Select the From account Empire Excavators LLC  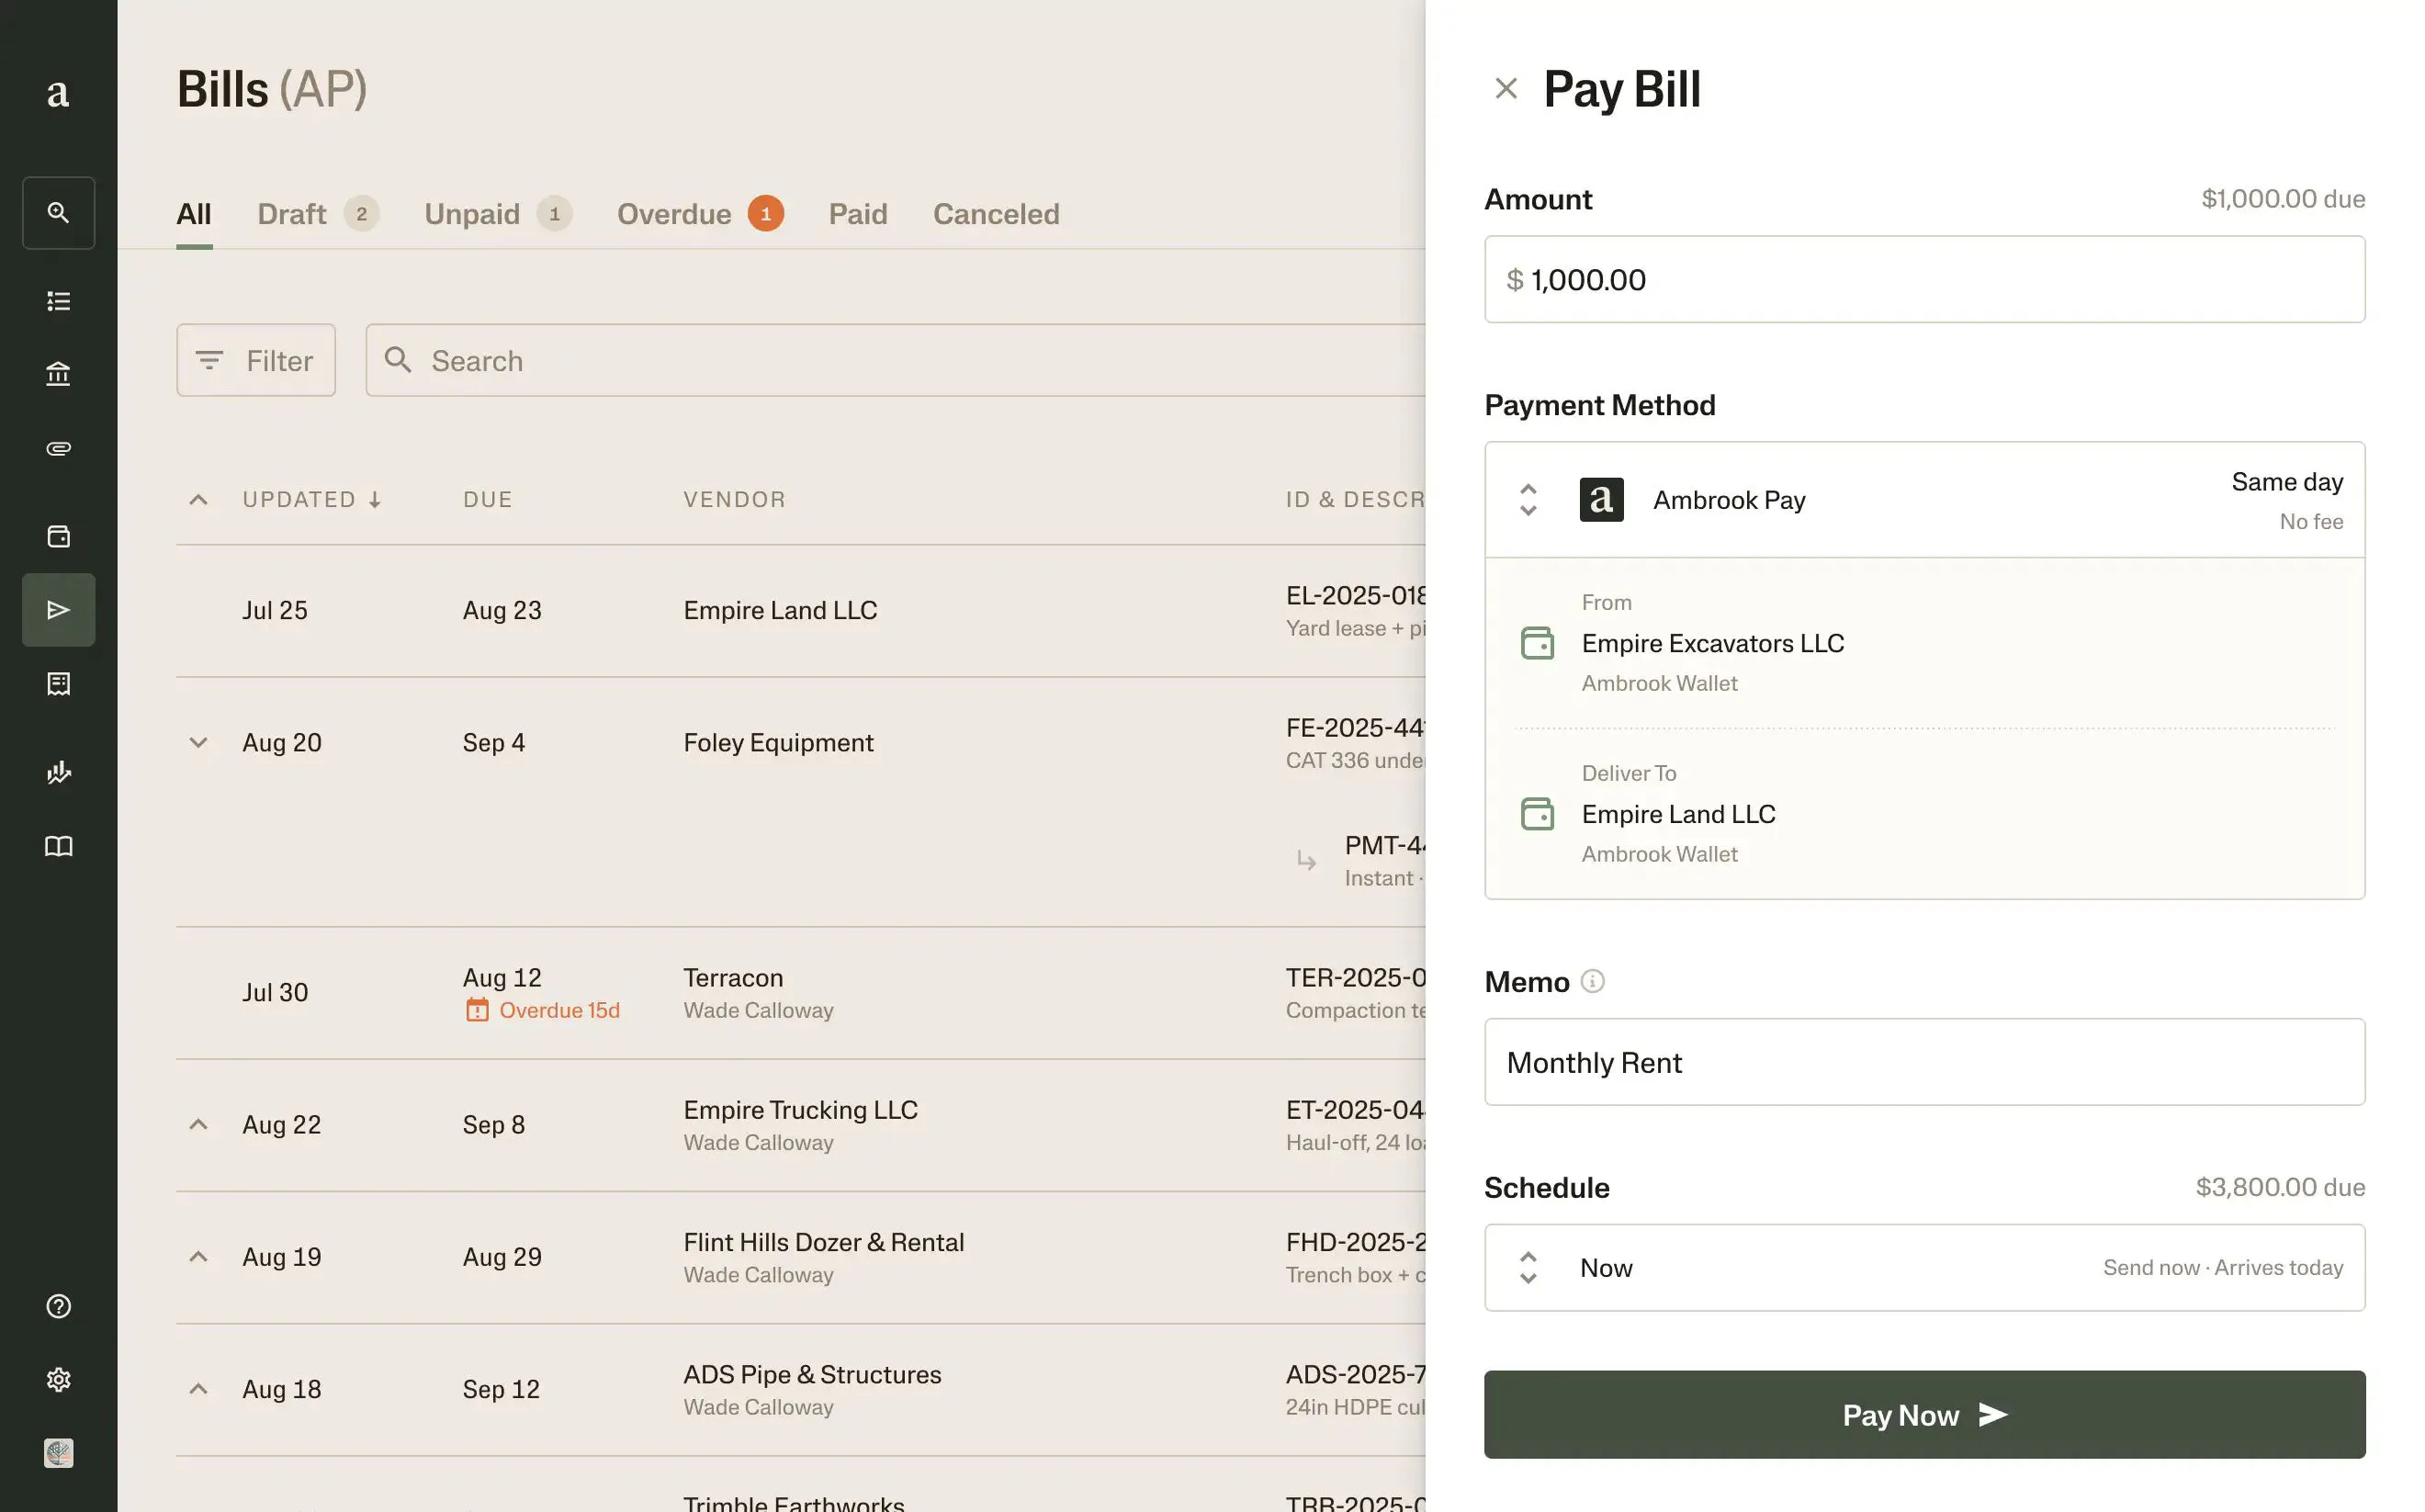1924,643
